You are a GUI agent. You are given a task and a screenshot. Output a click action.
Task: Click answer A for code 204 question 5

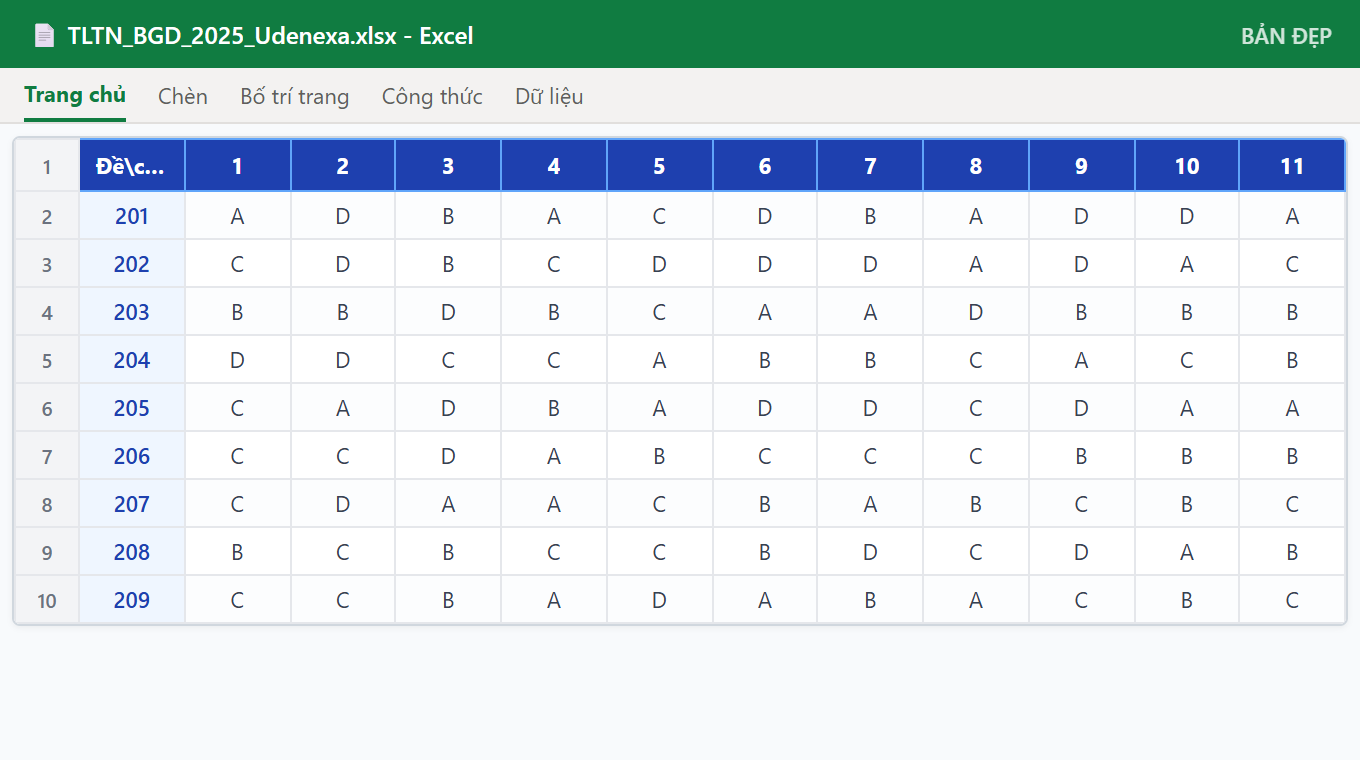[660, 360]
